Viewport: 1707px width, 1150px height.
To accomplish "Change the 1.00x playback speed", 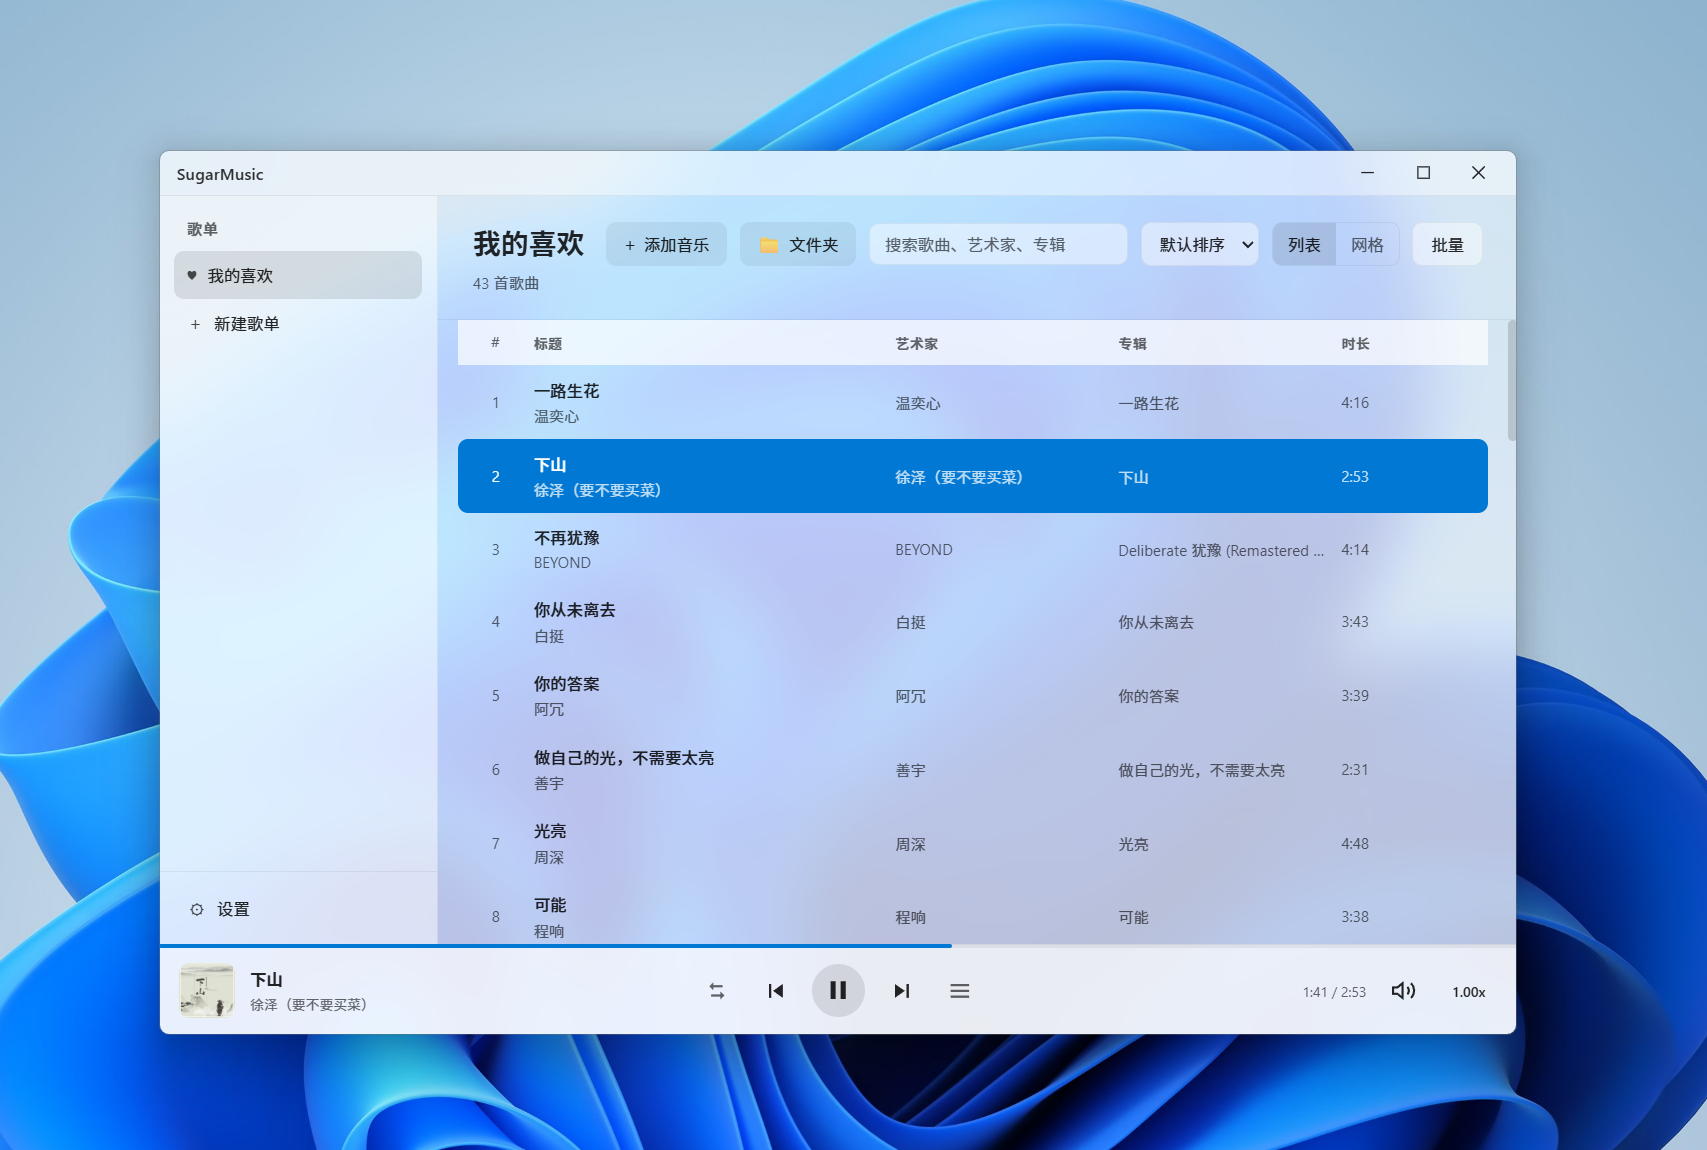I will (x=1468, y=992).
